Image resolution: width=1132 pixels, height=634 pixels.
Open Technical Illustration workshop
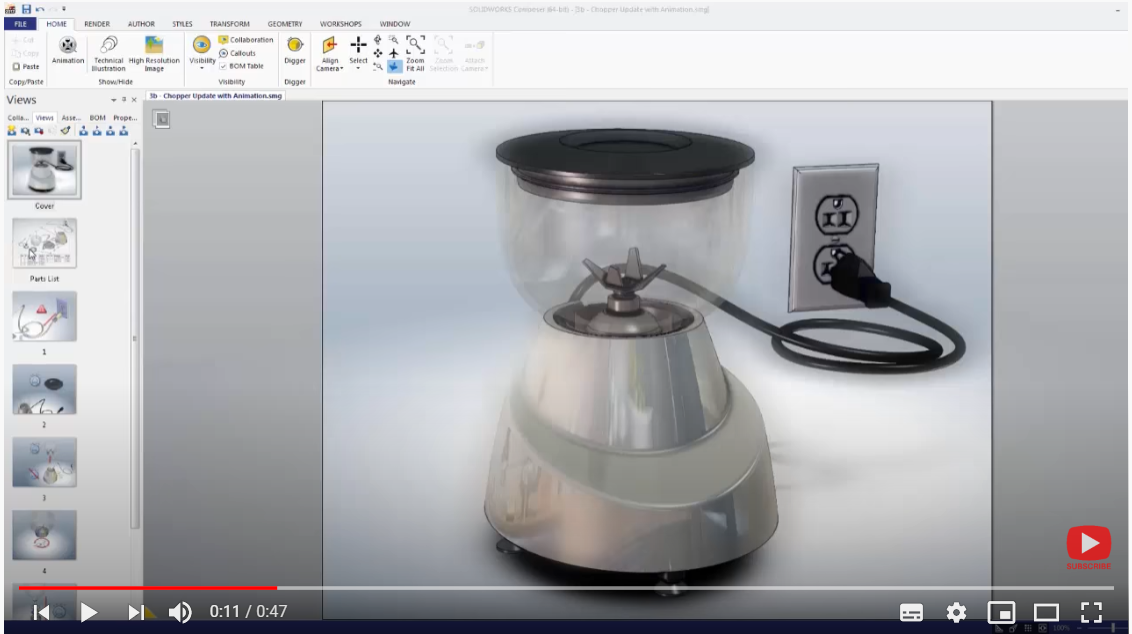coord(108,45)
